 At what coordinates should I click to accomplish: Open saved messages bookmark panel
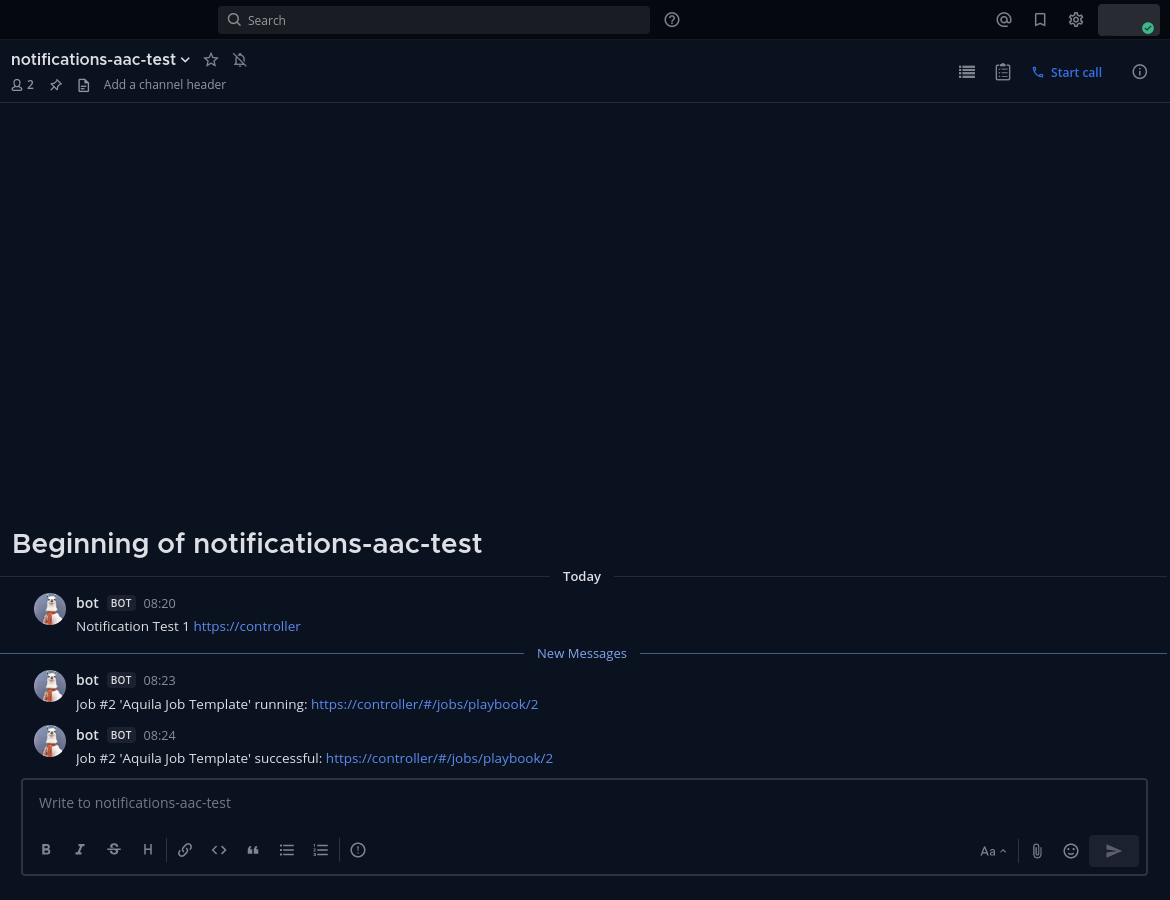[1040, 20]
